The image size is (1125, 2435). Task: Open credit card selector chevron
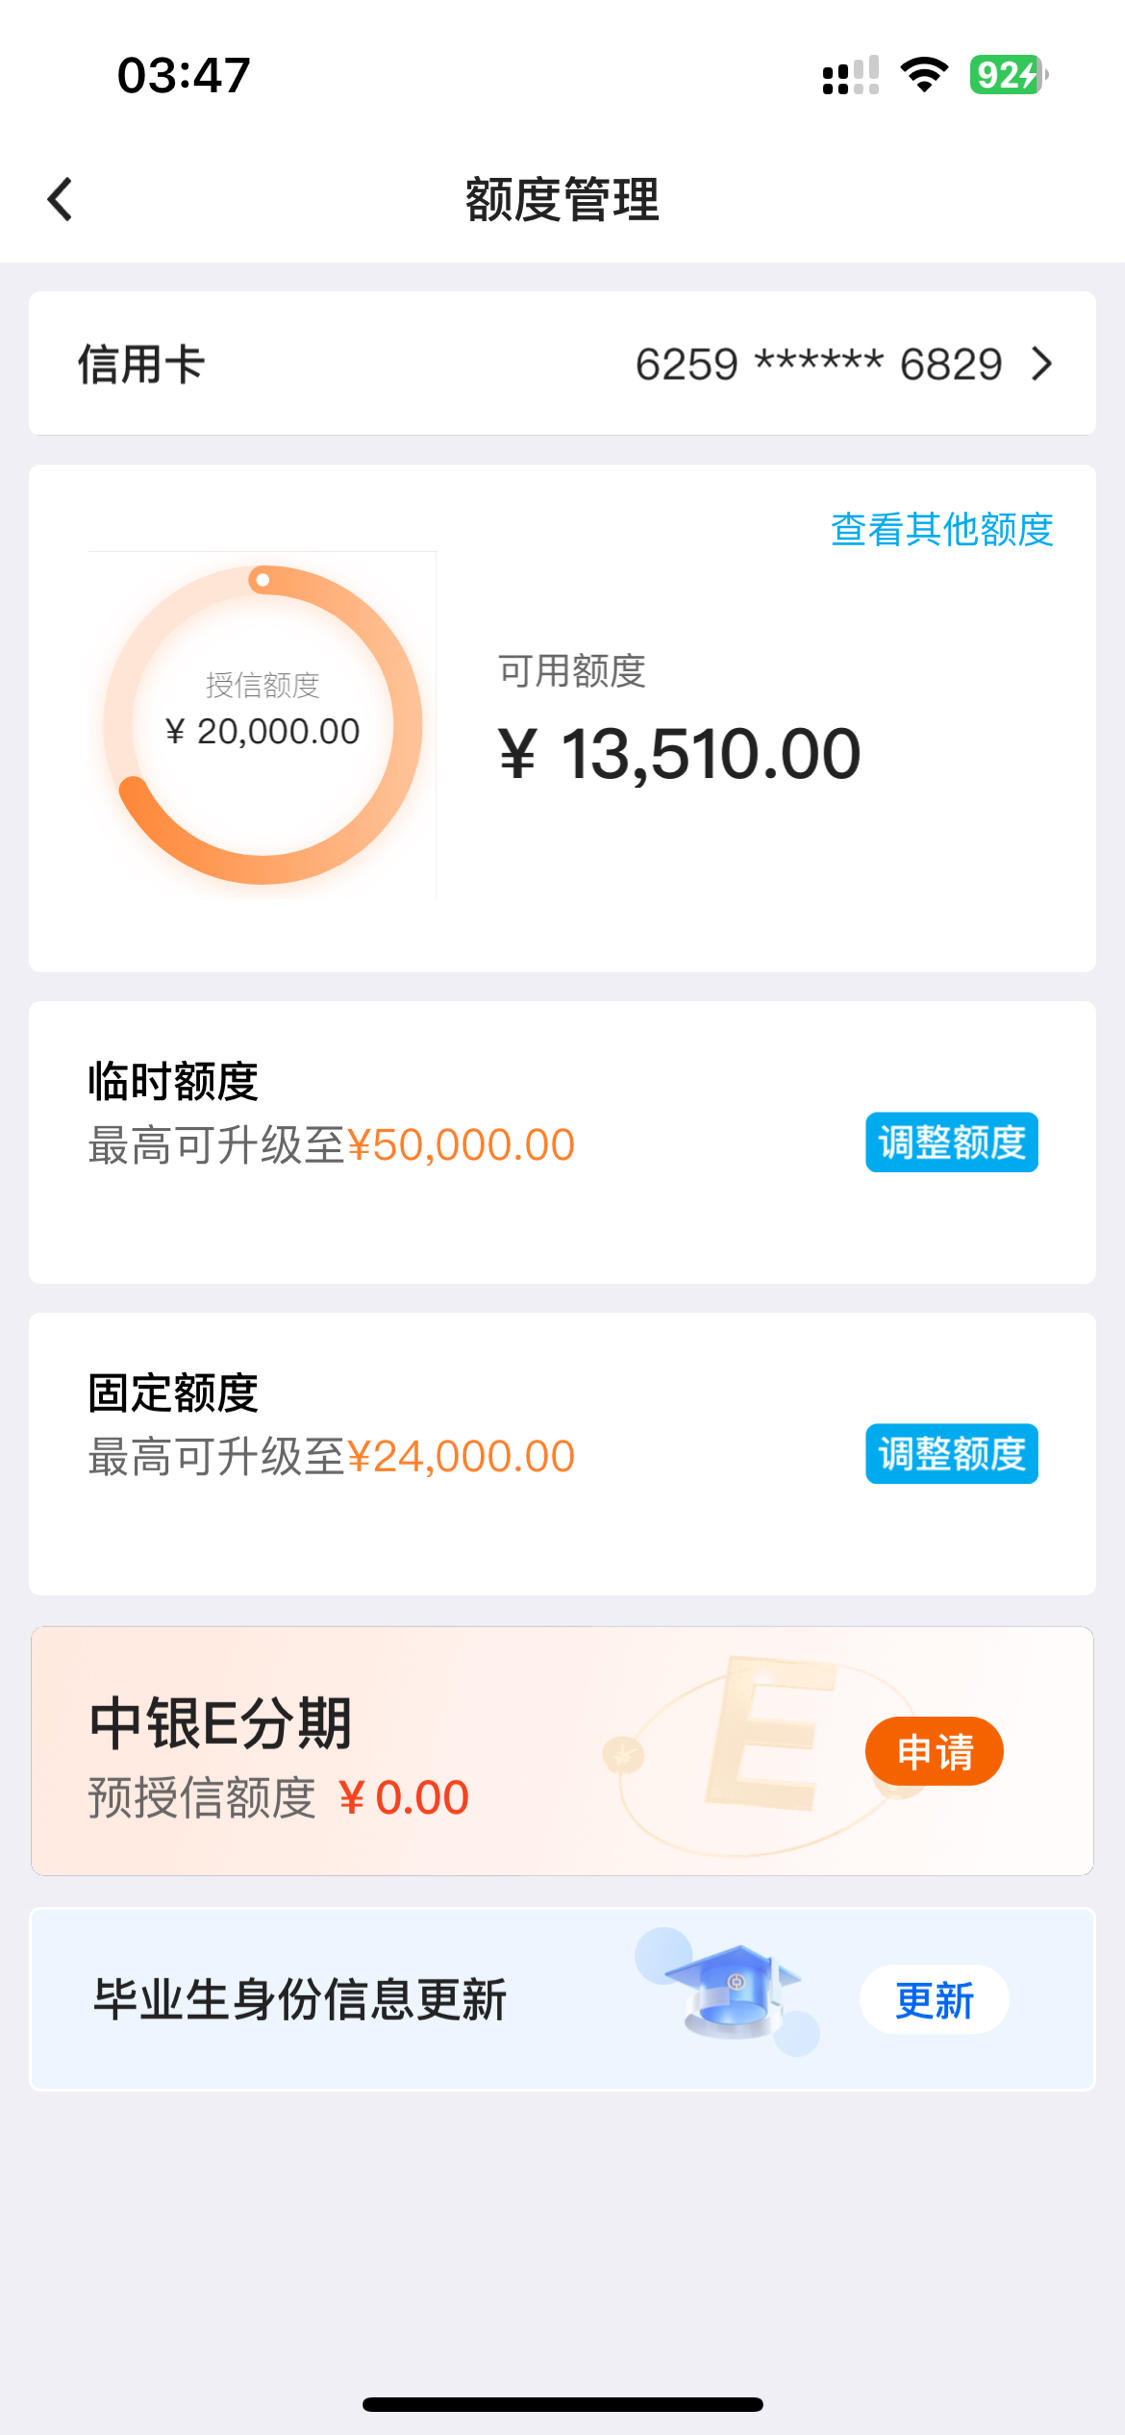(1041, 364)
